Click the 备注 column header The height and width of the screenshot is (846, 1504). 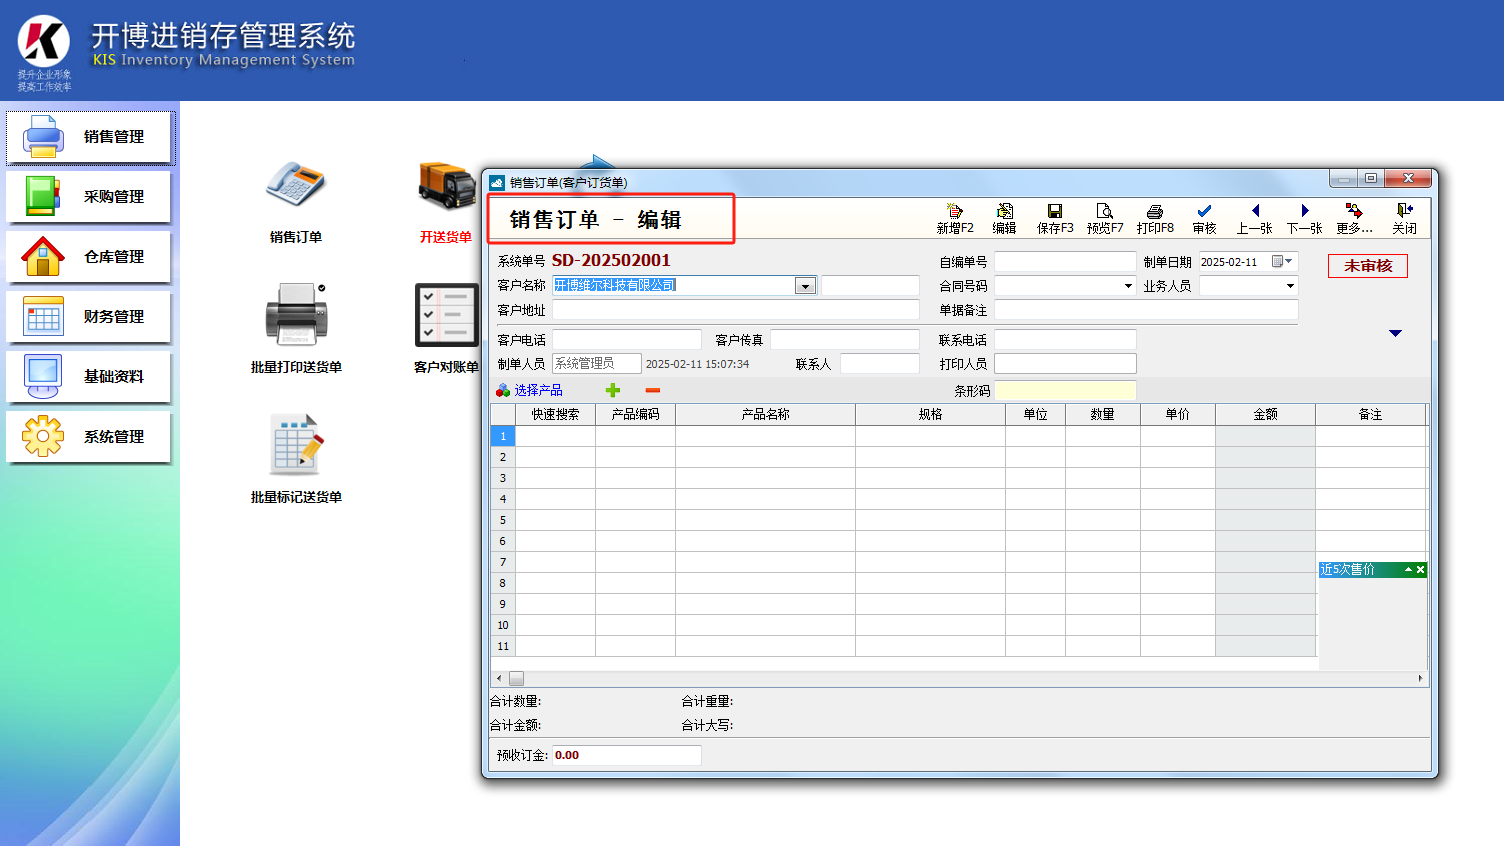click(x=1370, y=414)
